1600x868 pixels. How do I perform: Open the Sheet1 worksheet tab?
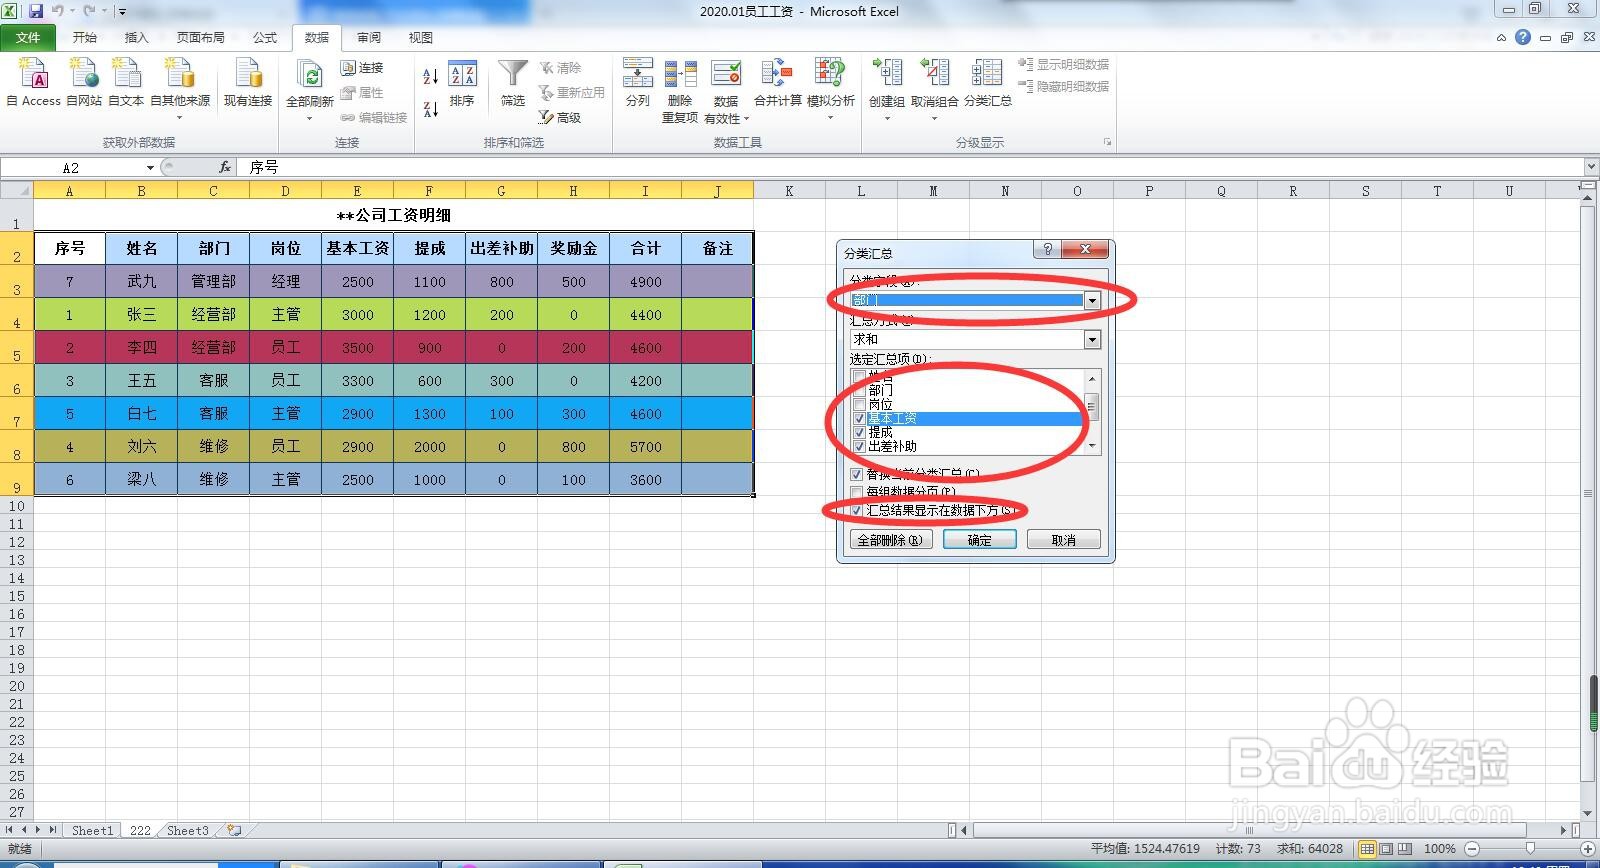click(92, 830)
